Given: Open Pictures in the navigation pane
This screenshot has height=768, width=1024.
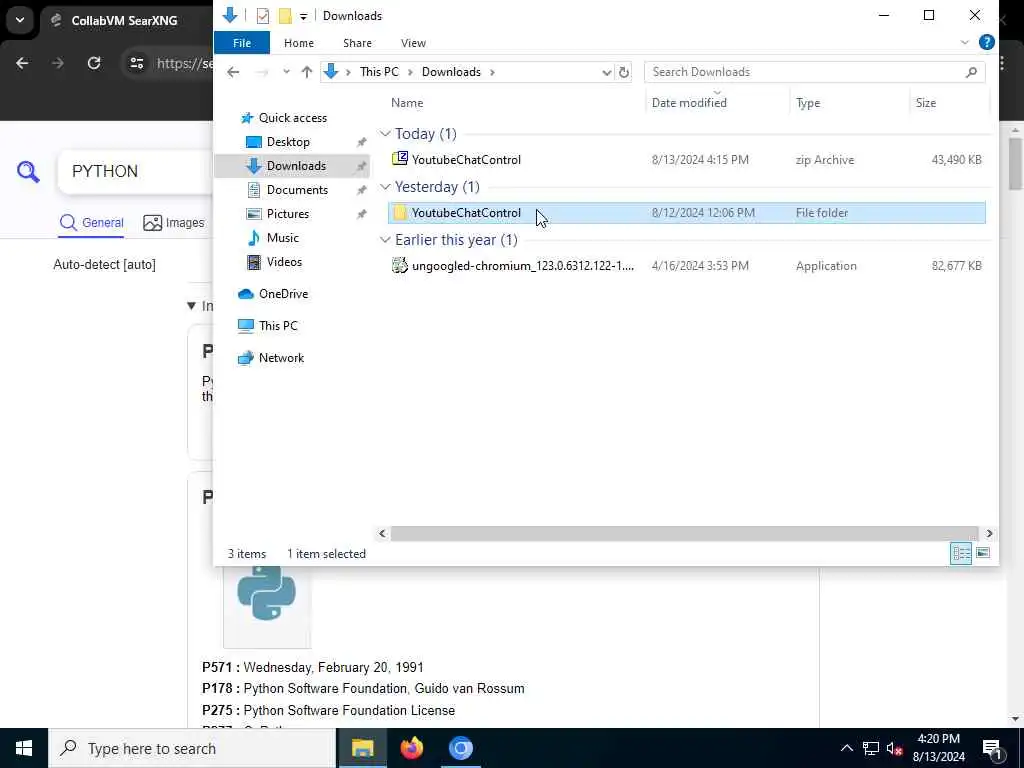Looking at the screenshot, I should point(287,214).
